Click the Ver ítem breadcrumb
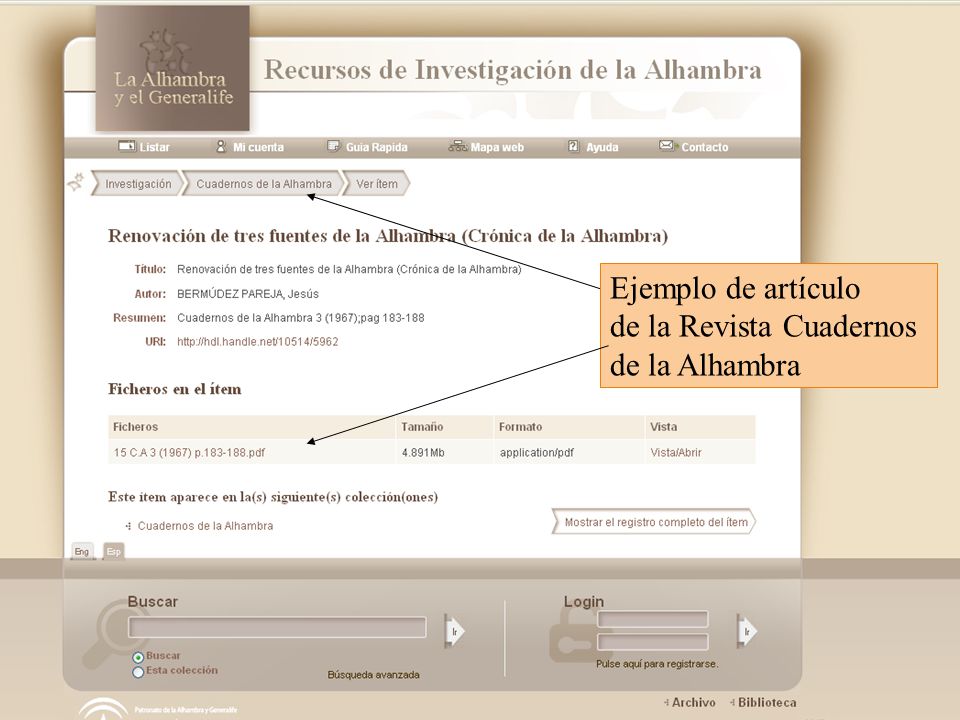Screen dimensions: 960x720 [x=377, y=184]
